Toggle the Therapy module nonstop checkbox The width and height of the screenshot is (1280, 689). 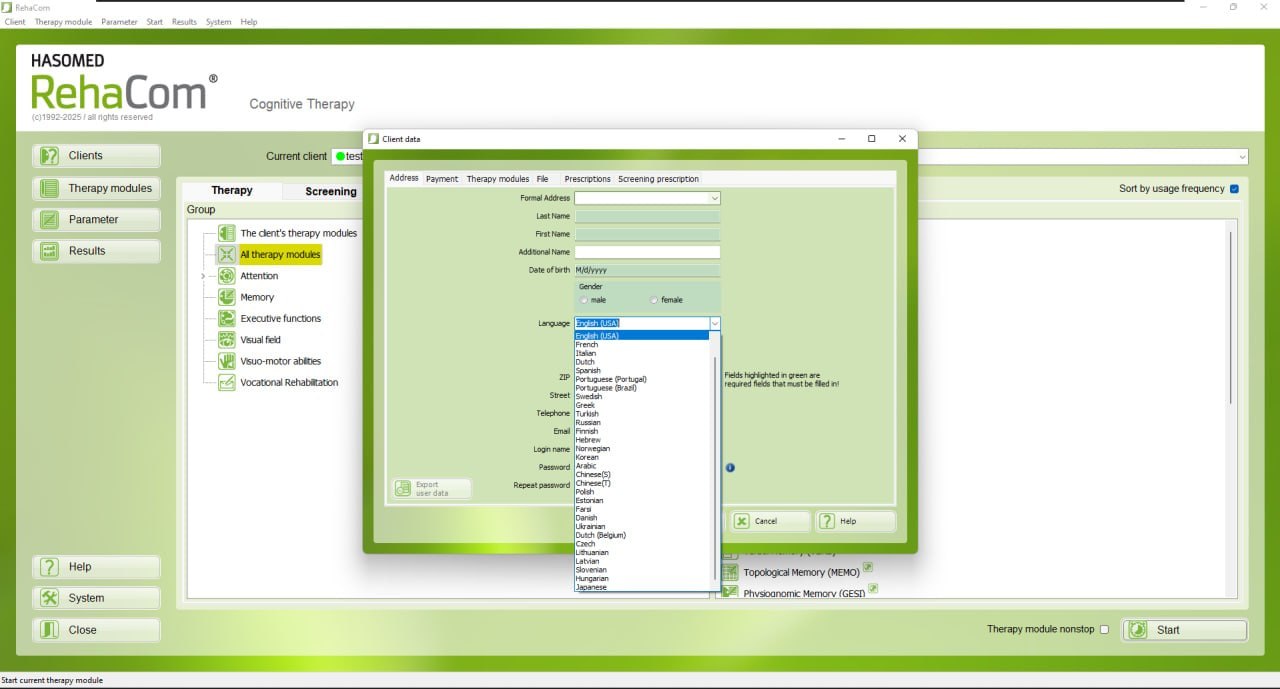pyautogui.click(x=1104, y=629)
